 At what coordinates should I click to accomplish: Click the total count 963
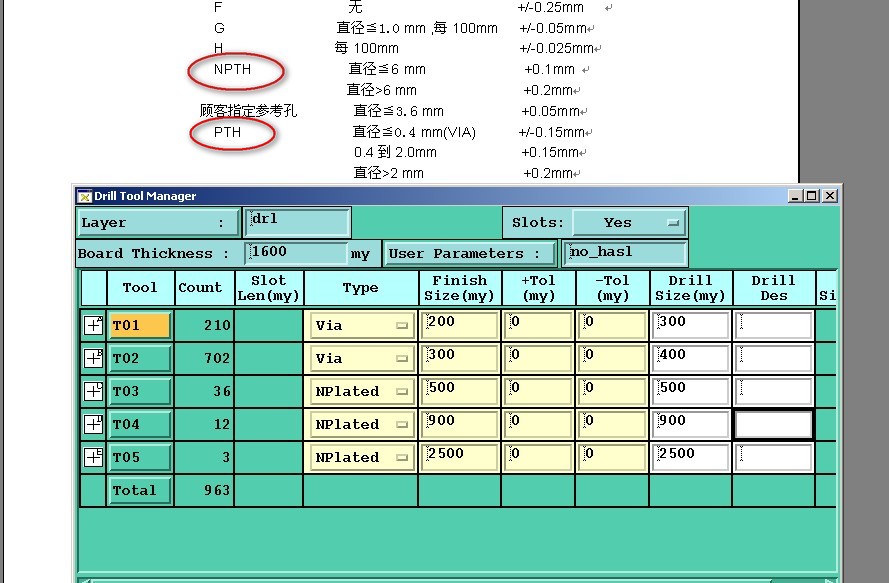[x=217, y=490]
